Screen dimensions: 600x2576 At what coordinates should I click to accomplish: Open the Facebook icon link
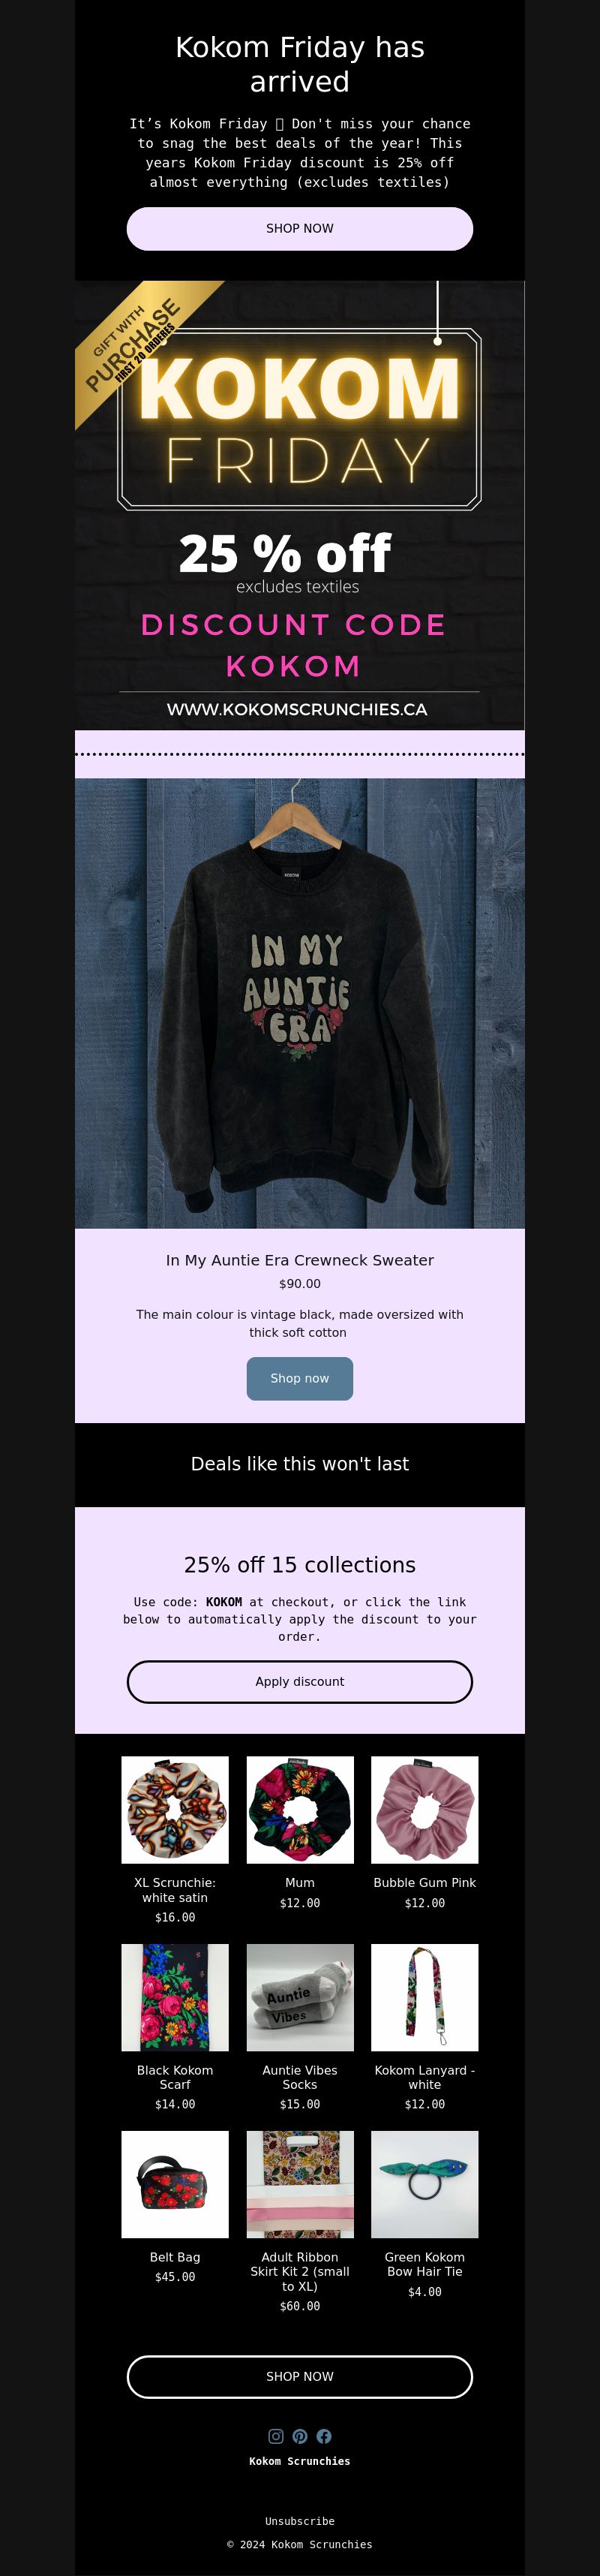324,2436
